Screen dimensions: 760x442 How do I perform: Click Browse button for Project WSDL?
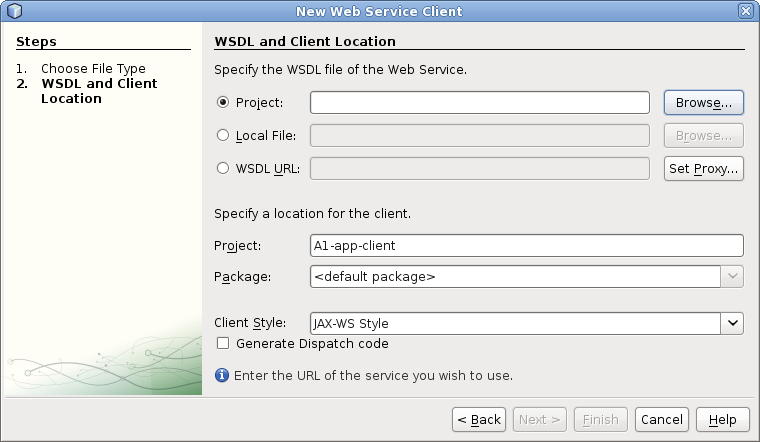click(x=703, y=103)
